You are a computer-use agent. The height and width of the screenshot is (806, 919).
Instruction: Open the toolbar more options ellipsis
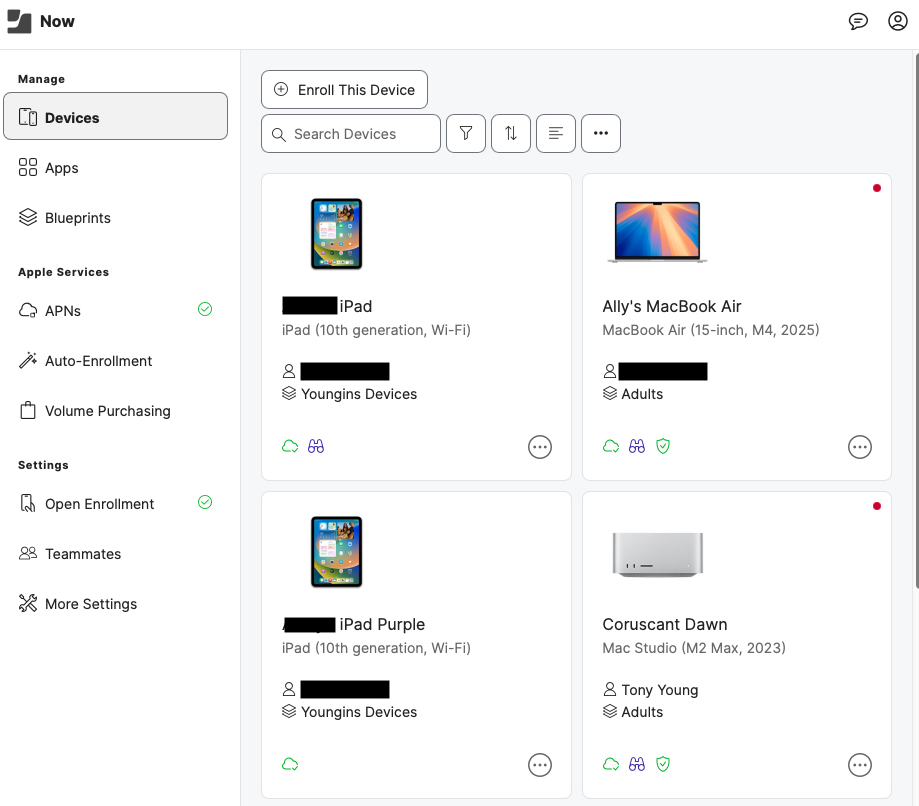(x=601, y=134)
